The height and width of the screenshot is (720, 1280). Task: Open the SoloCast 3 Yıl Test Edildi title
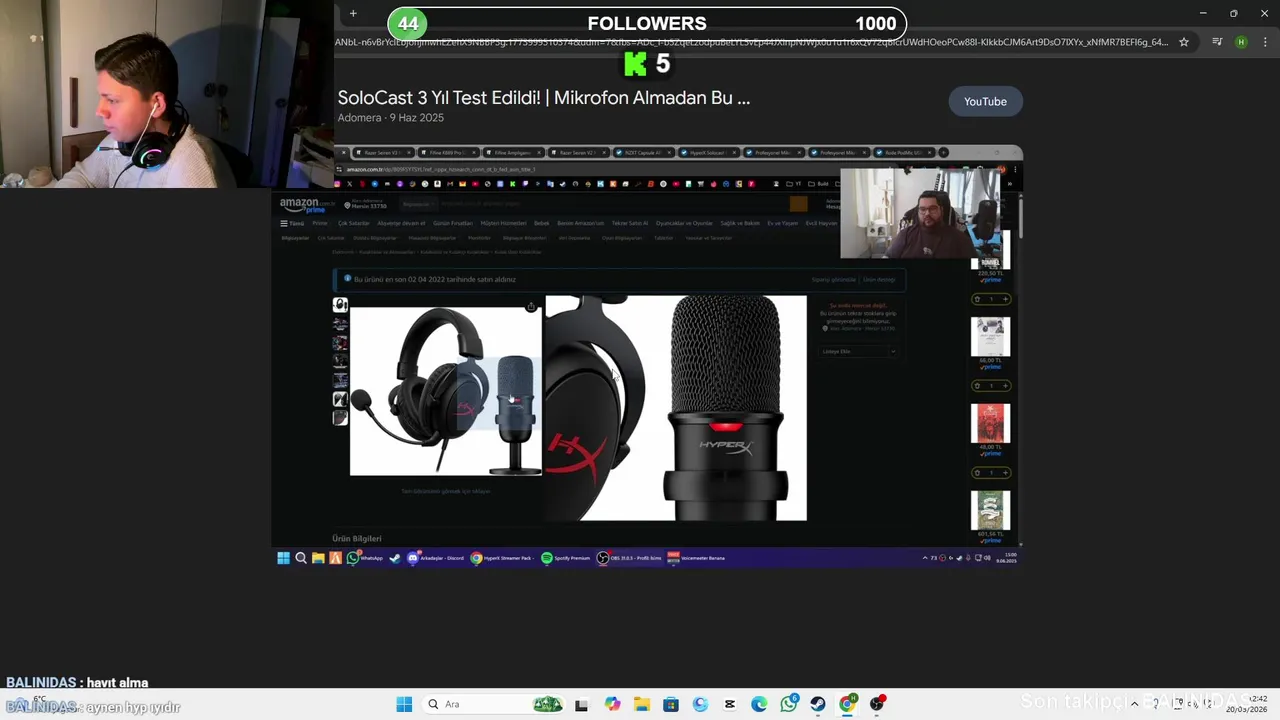543,98
